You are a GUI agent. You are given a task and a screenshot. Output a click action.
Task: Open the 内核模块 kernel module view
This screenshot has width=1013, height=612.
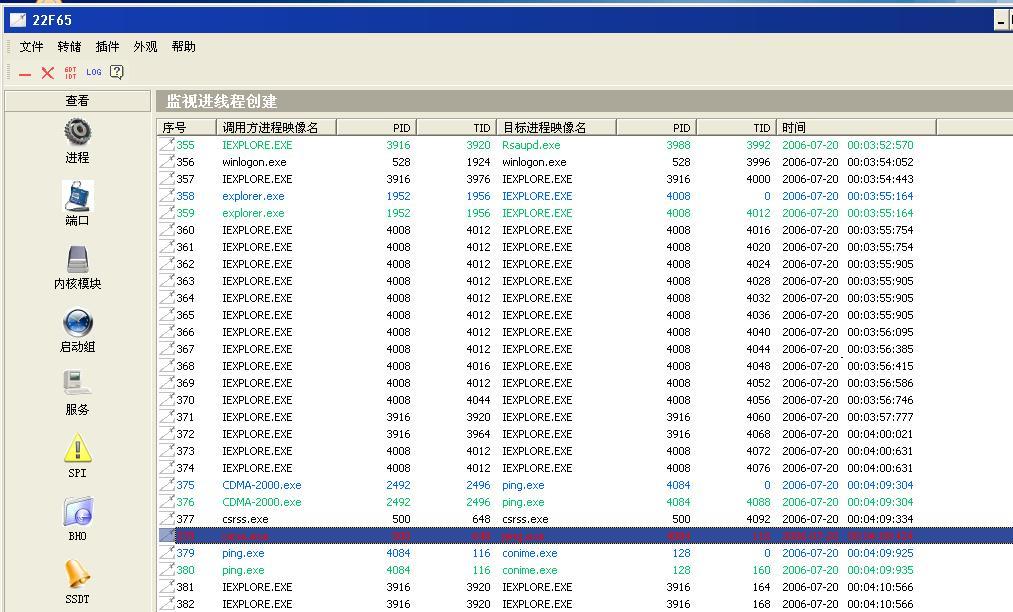(x=77, y=266)
